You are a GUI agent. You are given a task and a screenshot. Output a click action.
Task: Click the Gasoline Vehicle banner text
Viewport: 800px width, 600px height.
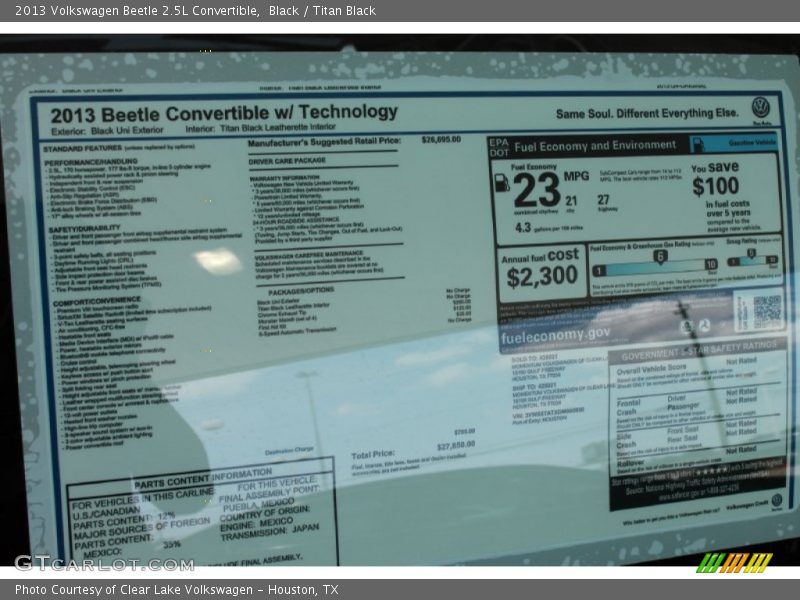(752, 143)
